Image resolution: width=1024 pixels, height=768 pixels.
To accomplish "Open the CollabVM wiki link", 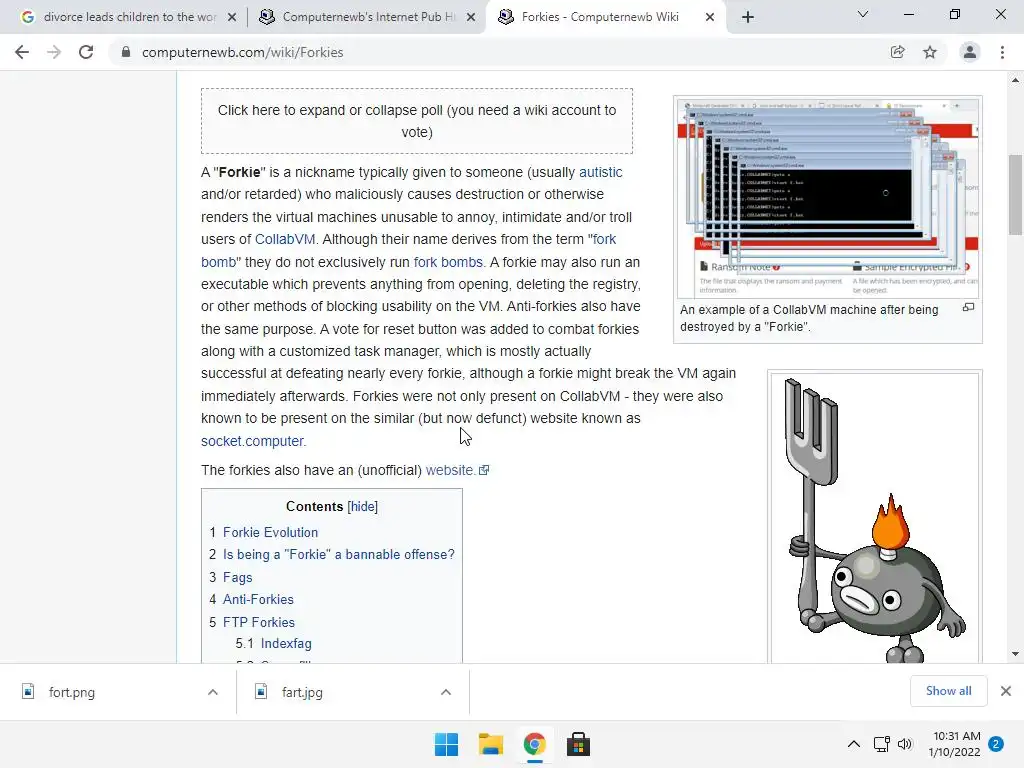I will pyautogui.click(x=285, y=239).
